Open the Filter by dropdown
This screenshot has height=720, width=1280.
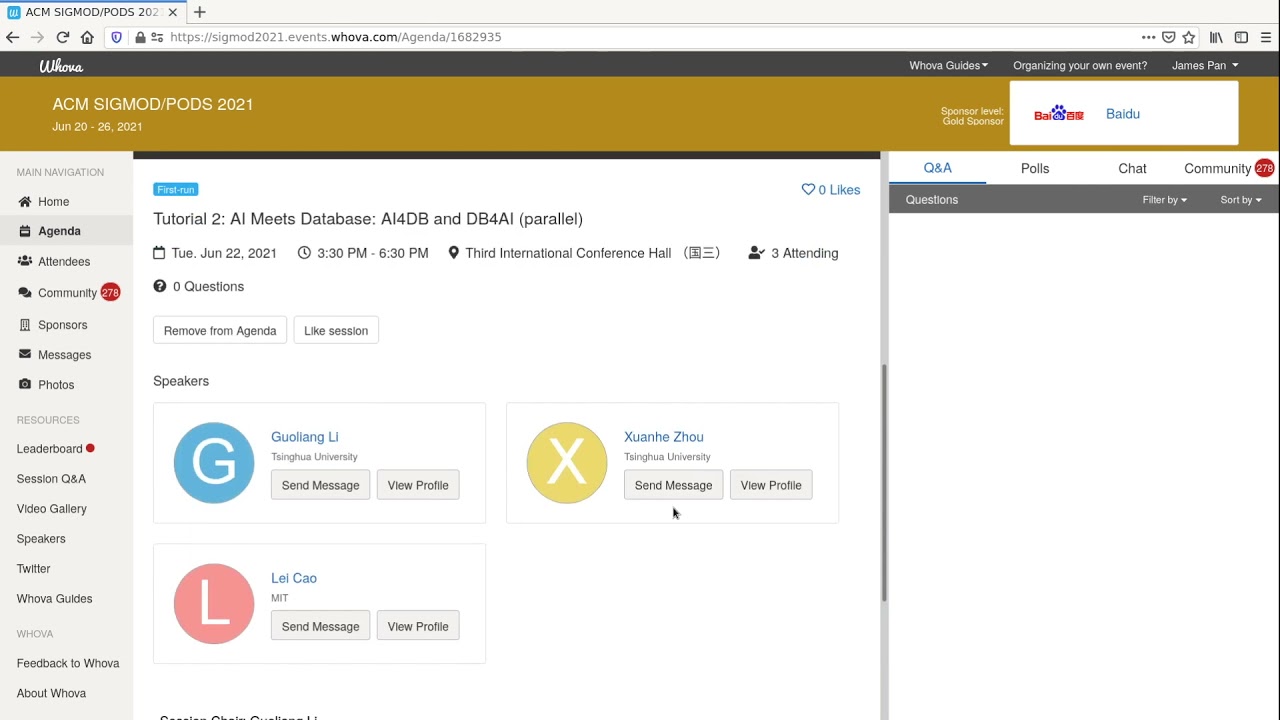tap(1165, 200)
